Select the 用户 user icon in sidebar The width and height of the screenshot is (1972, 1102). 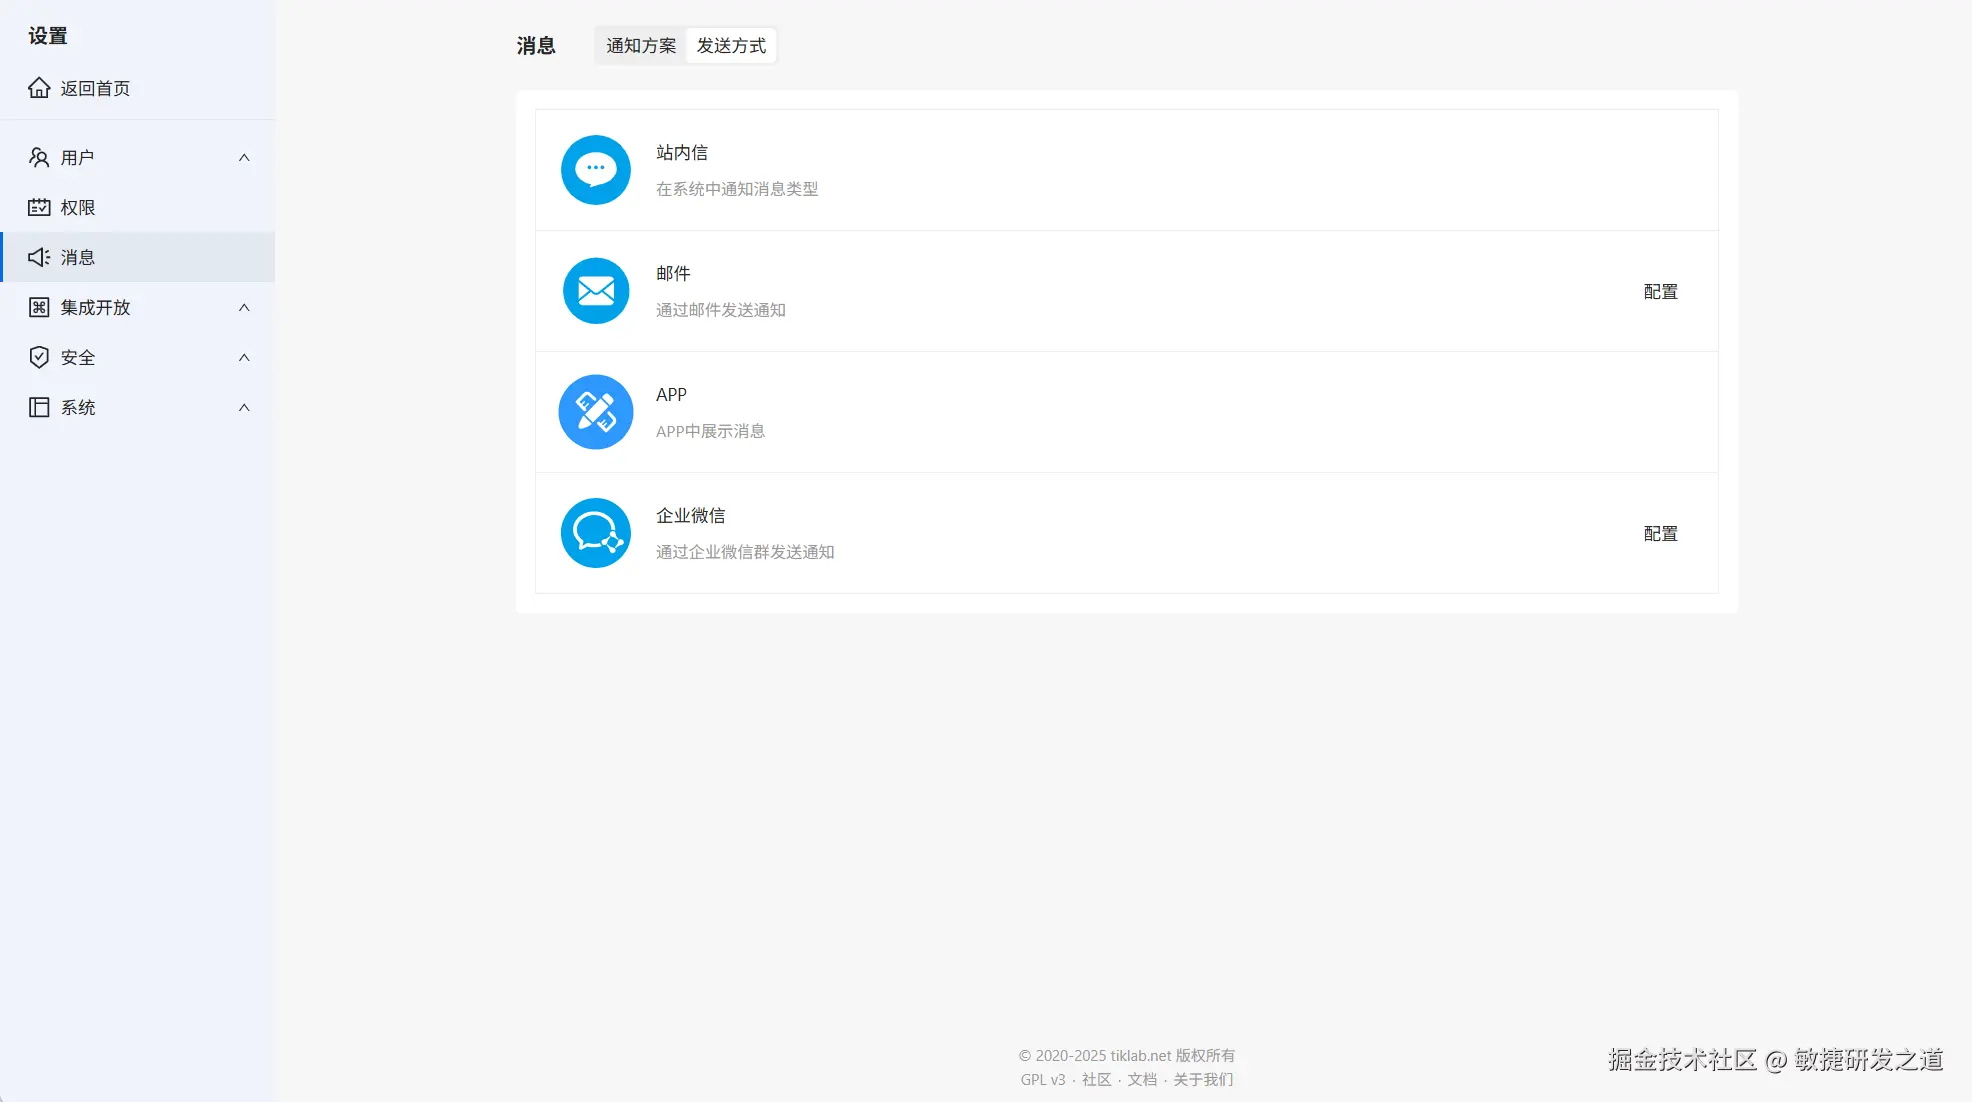pyautogui.click(x=39, y=157)
